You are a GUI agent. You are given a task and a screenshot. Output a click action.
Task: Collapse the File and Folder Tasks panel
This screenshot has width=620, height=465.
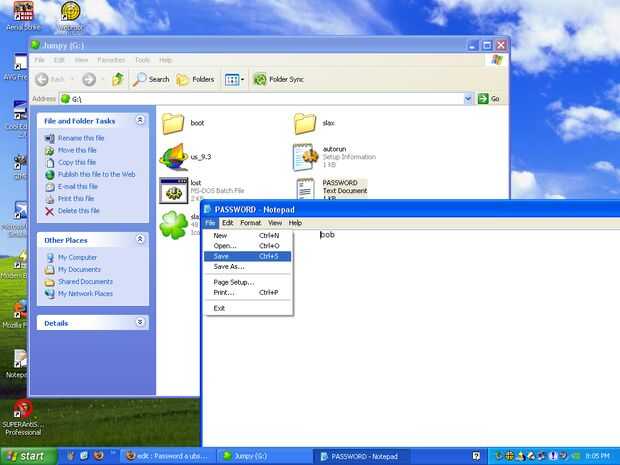140,120
